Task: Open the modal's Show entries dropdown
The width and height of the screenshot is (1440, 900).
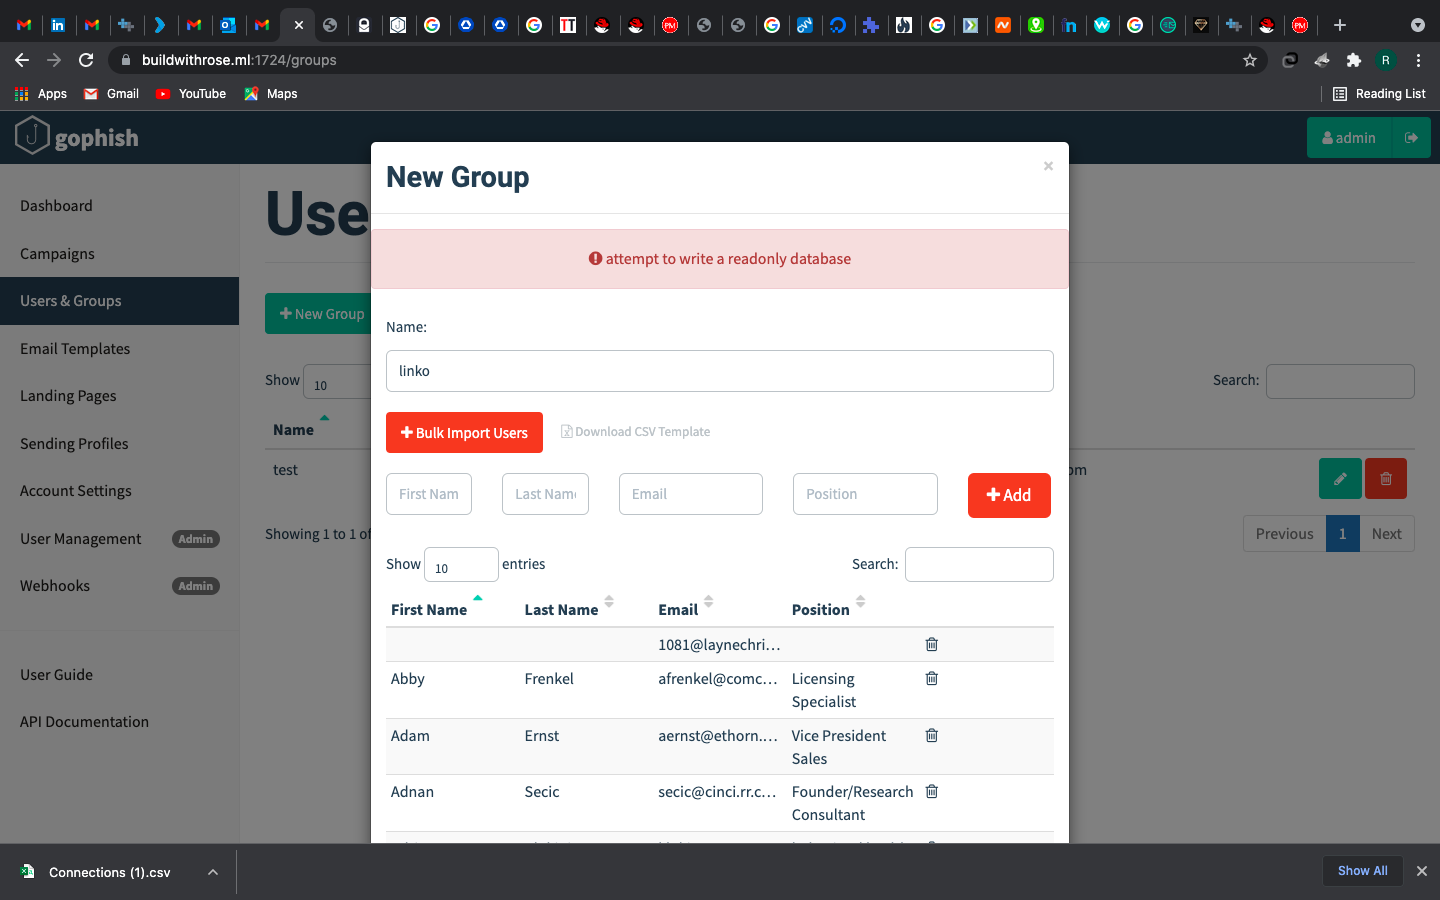Action: click(x=461, y=565)
